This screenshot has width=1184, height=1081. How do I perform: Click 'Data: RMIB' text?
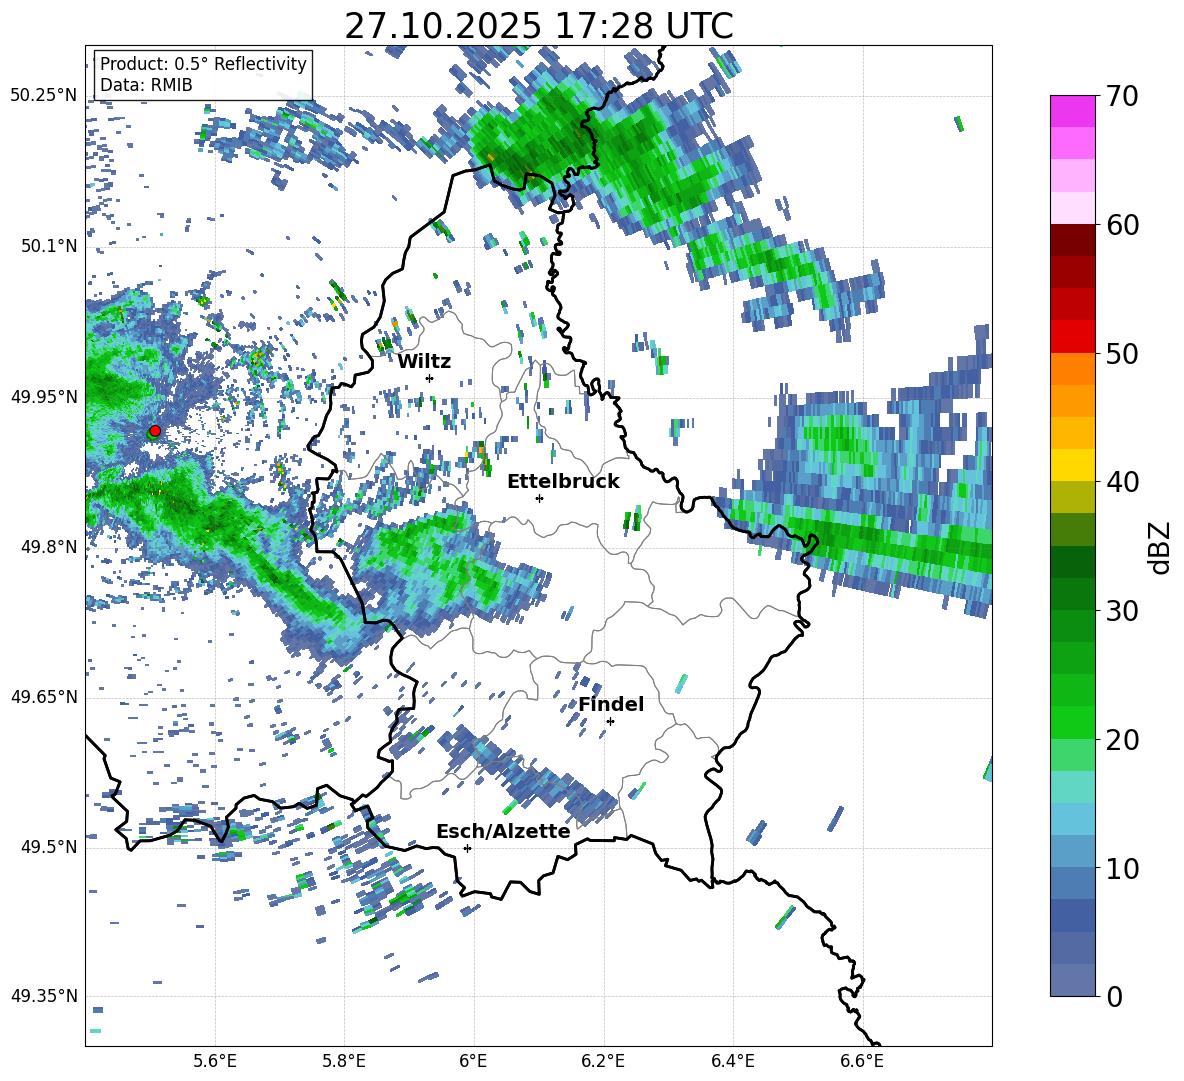pyautogui.click(x=146, y=85)
